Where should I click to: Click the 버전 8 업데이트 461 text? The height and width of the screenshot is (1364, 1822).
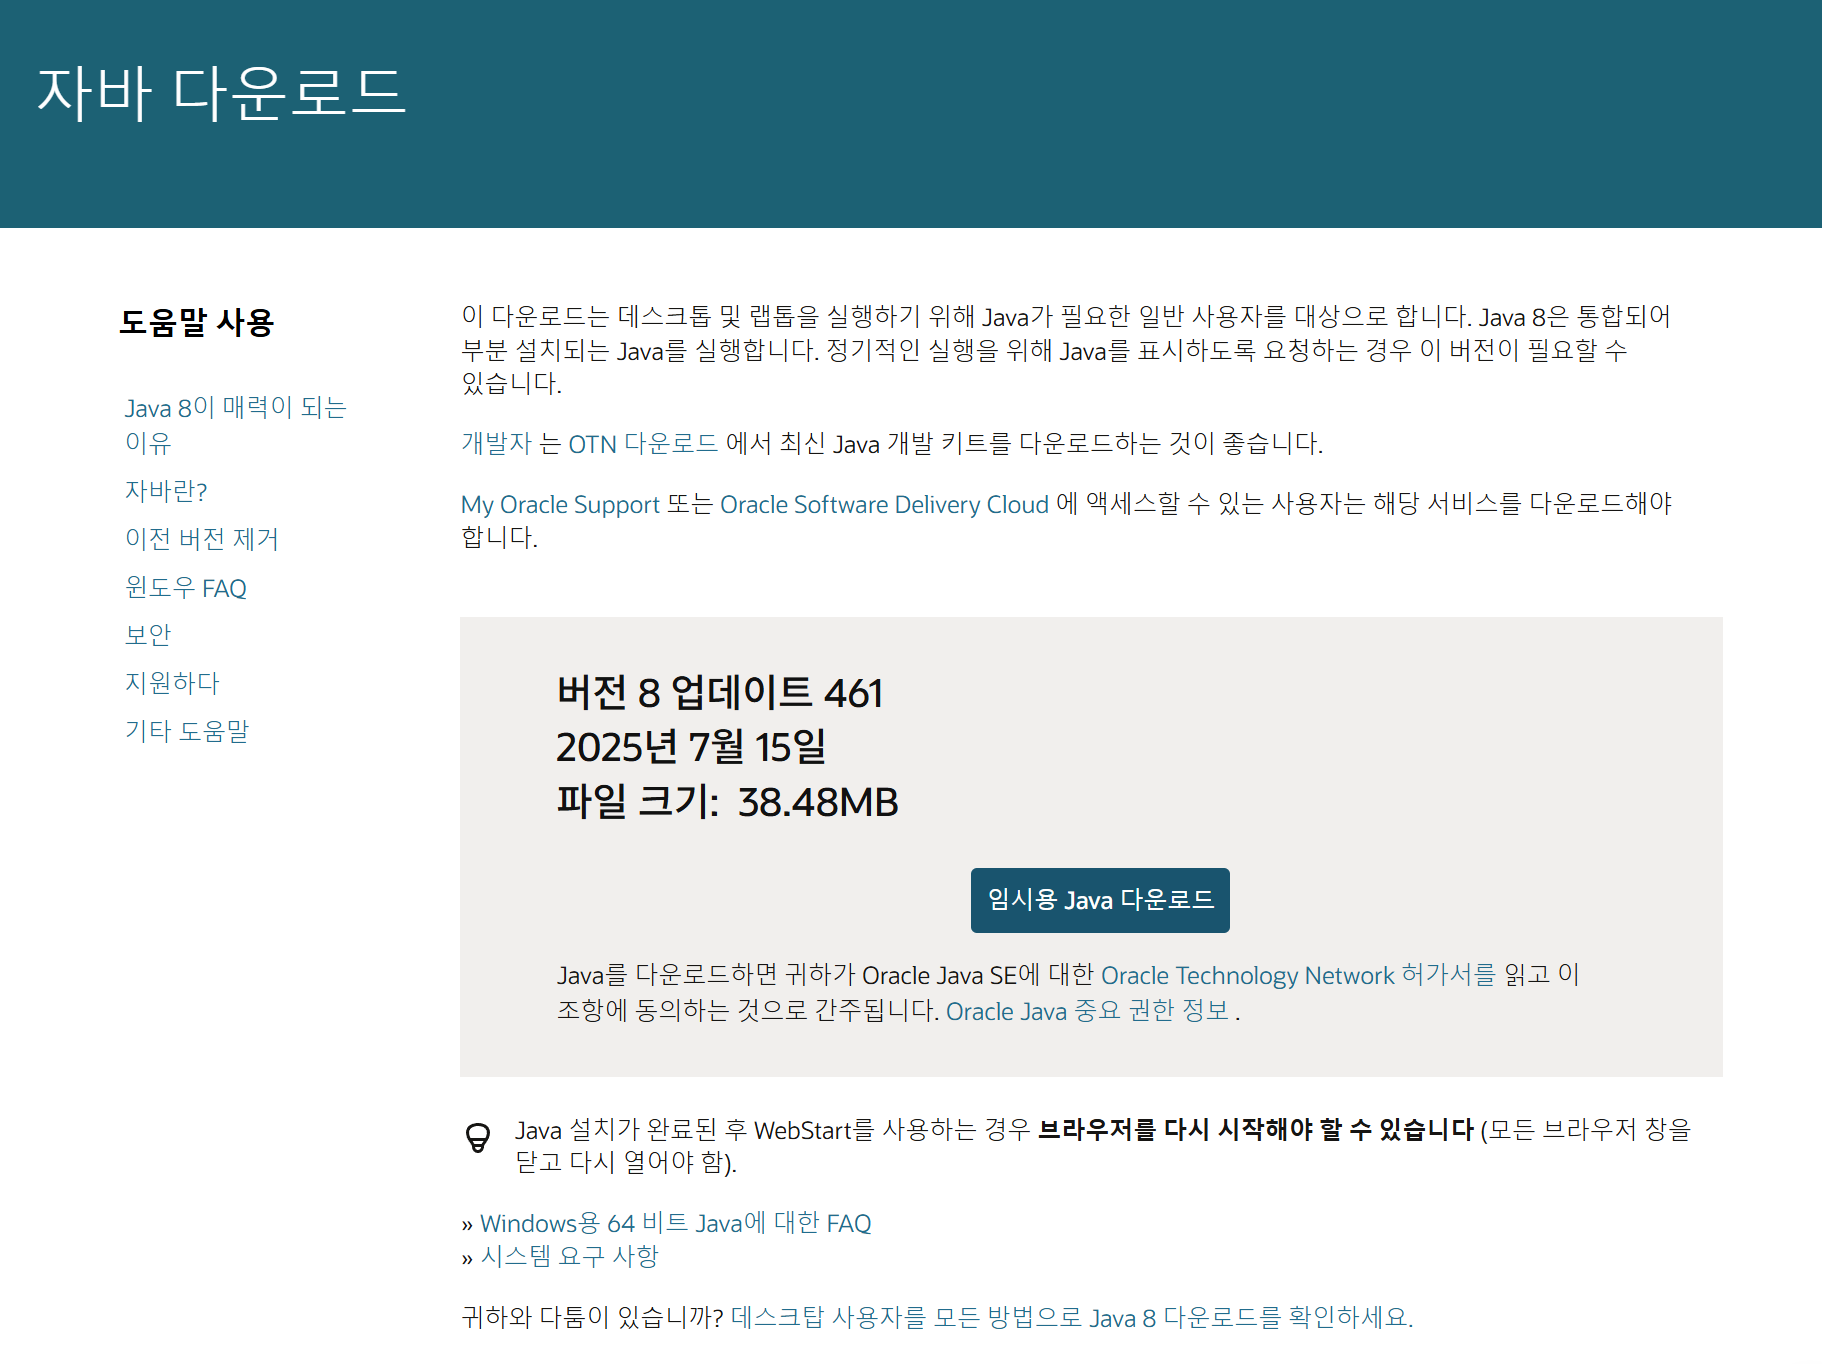(x=720, y=692)
